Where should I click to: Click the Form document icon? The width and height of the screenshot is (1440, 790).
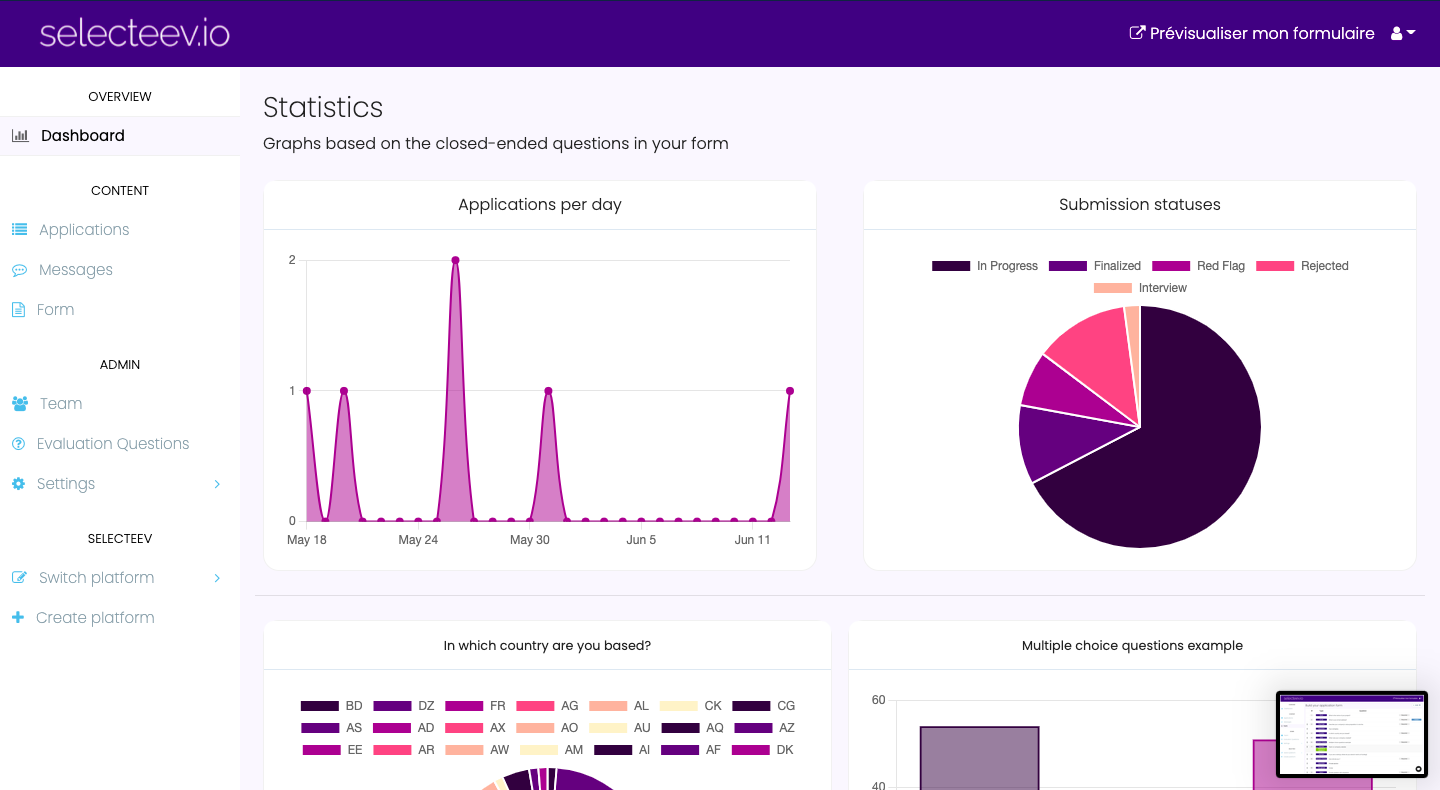[x=19, y=309]
